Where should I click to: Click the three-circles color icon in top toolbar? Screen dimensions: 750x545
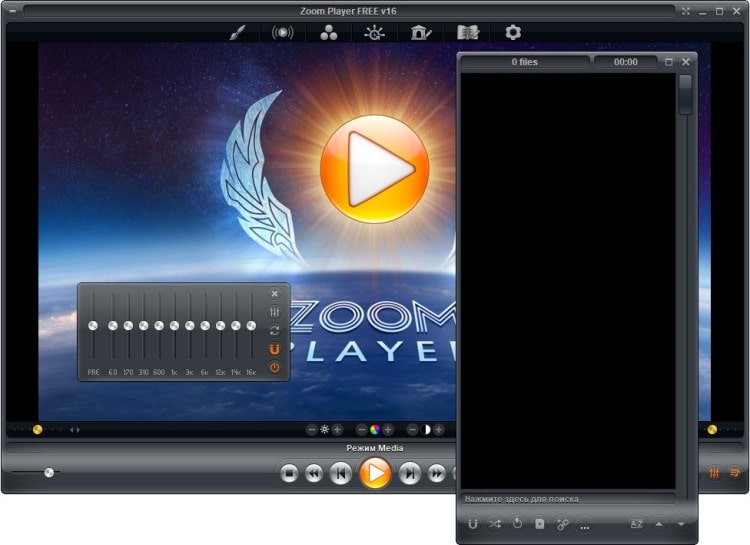point(329,33)
